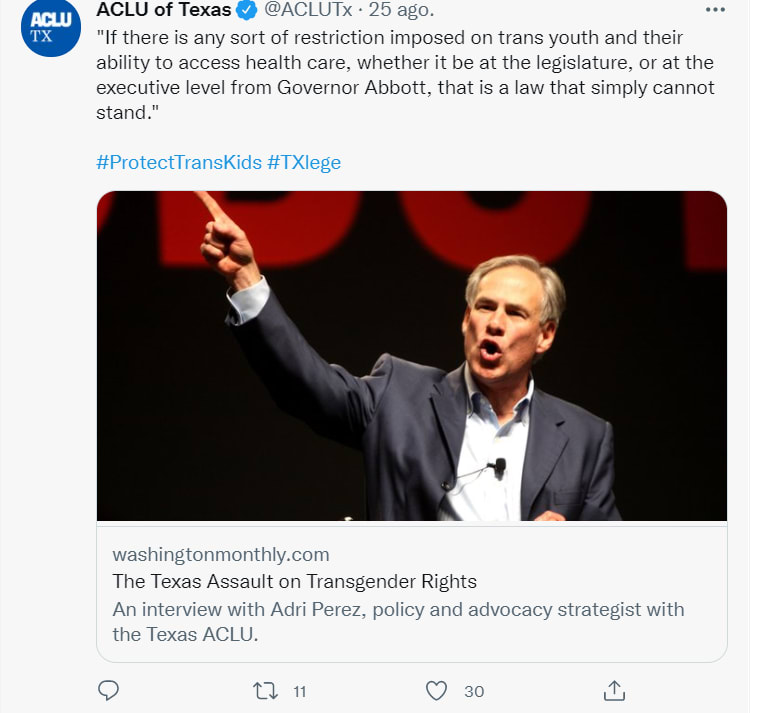Viewport: 760px width, 713px height.
Task: Click the @ACLUTx handle
Action: coord(309,11)
